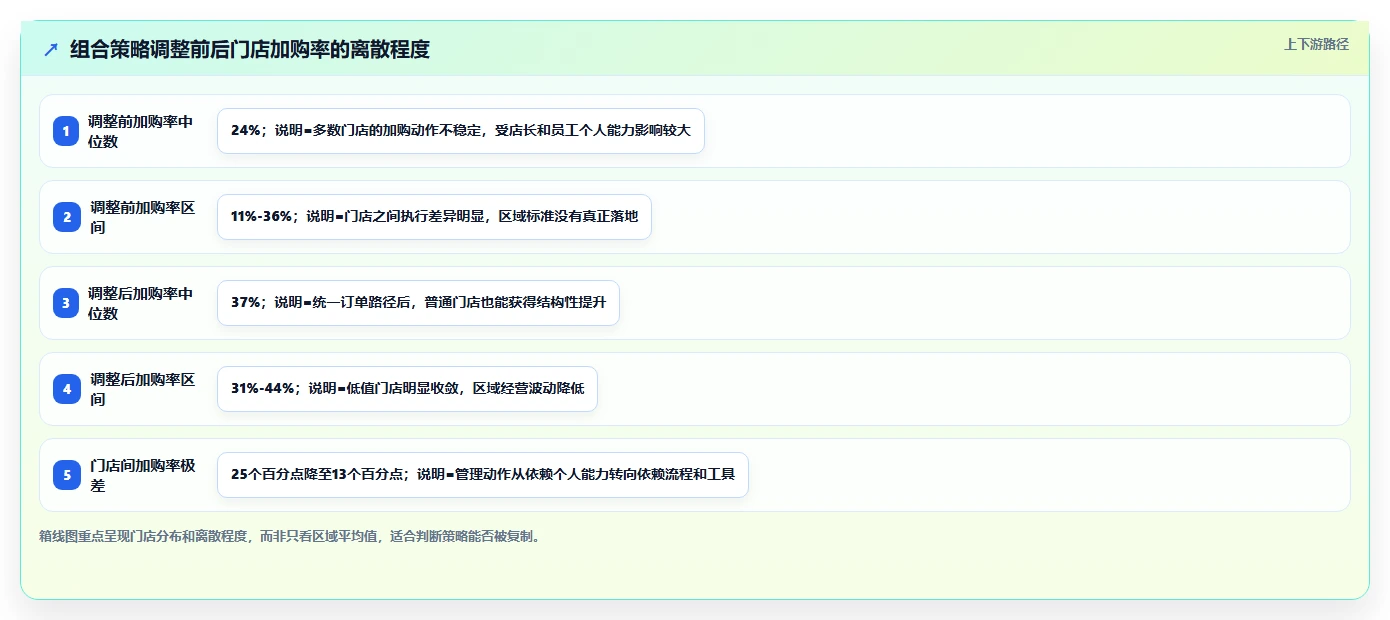Select number badge 4 for 调整后加购率区间
Viewport: 1390px width, 620px height.
tap(66, 389)
